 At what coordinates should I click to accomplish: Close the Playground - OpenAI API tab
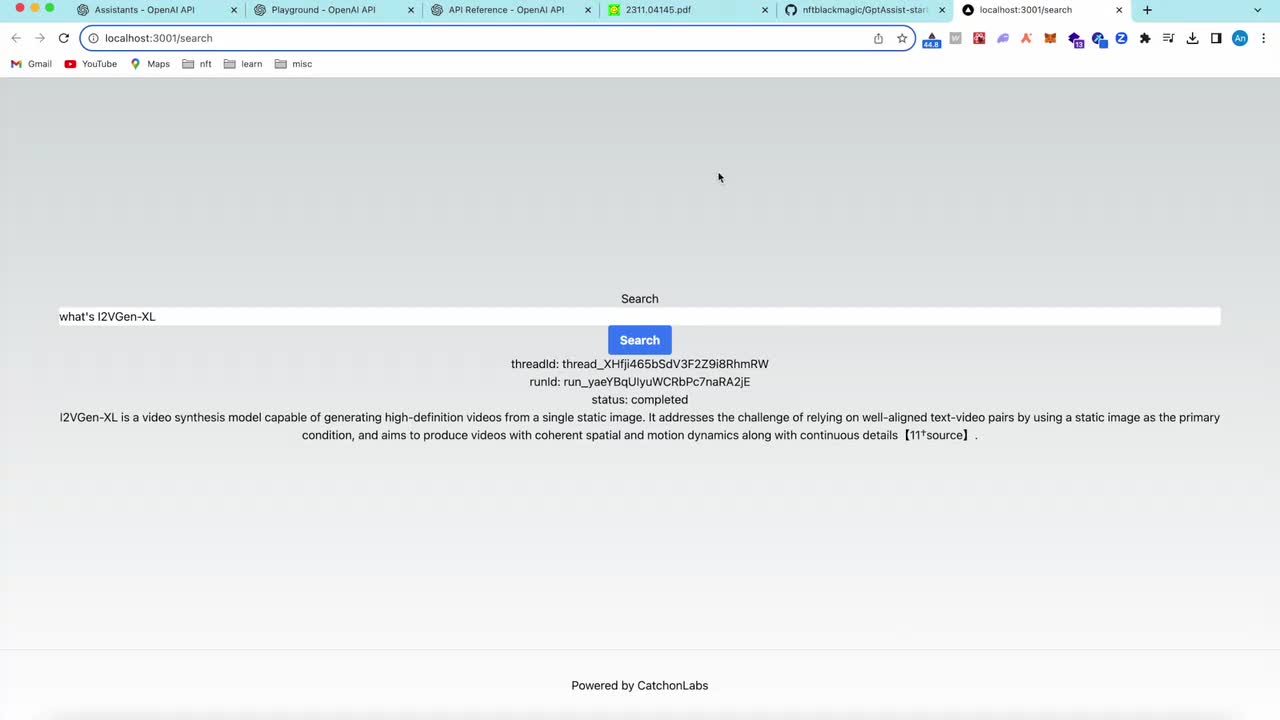click(411, 10)
